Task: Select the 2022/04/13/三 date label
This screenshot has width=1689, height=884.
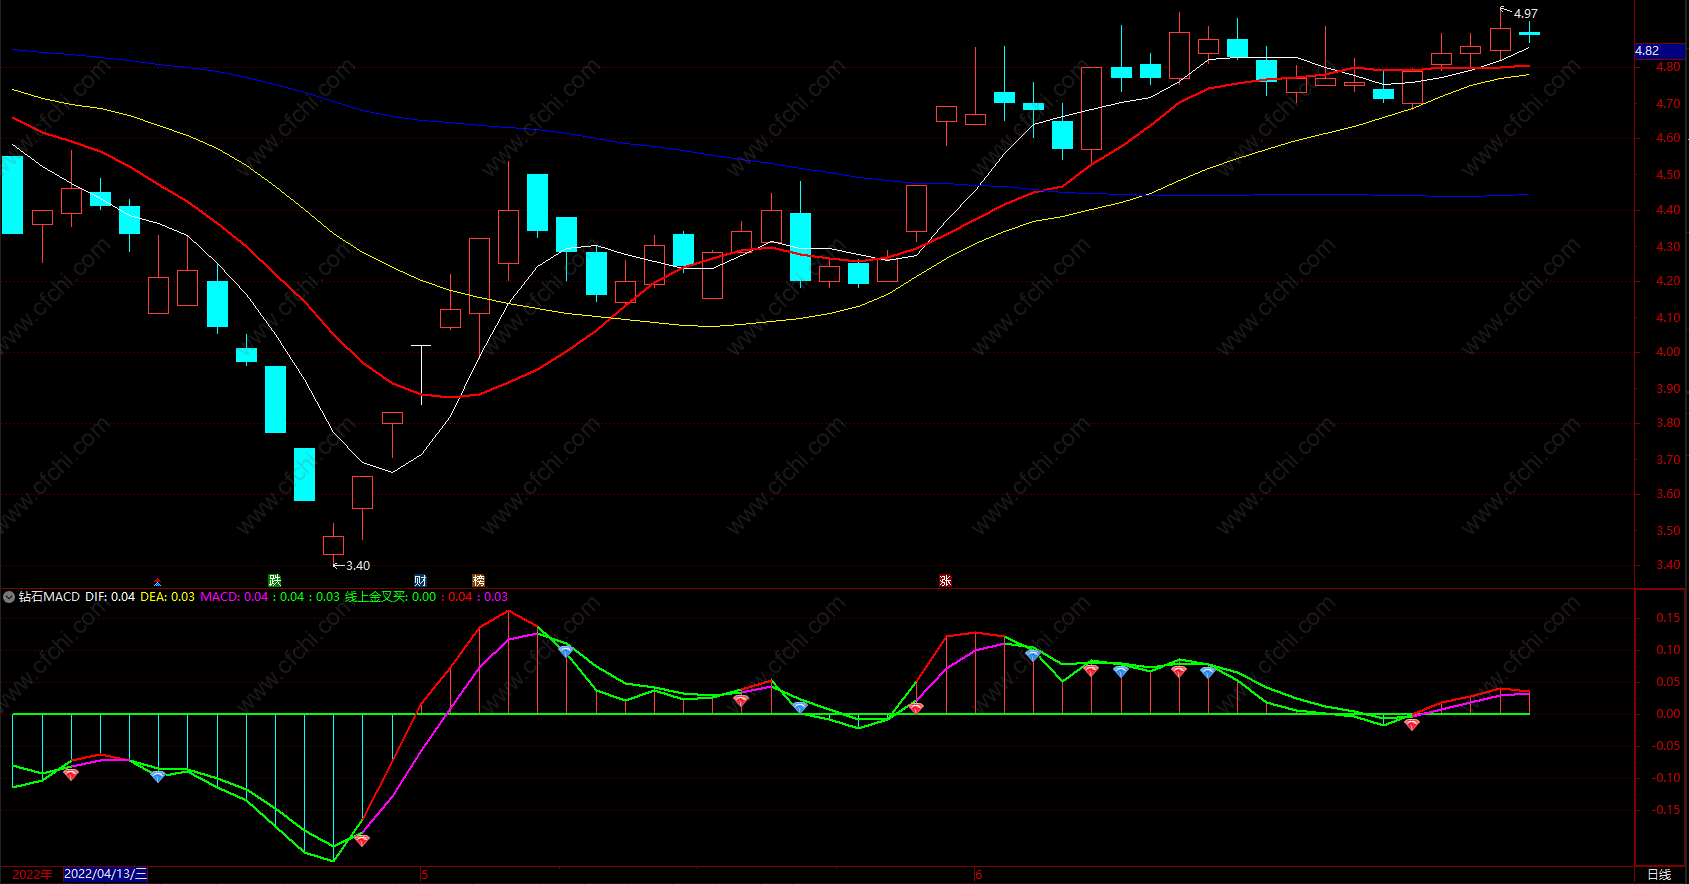Action: coord(105,874)
